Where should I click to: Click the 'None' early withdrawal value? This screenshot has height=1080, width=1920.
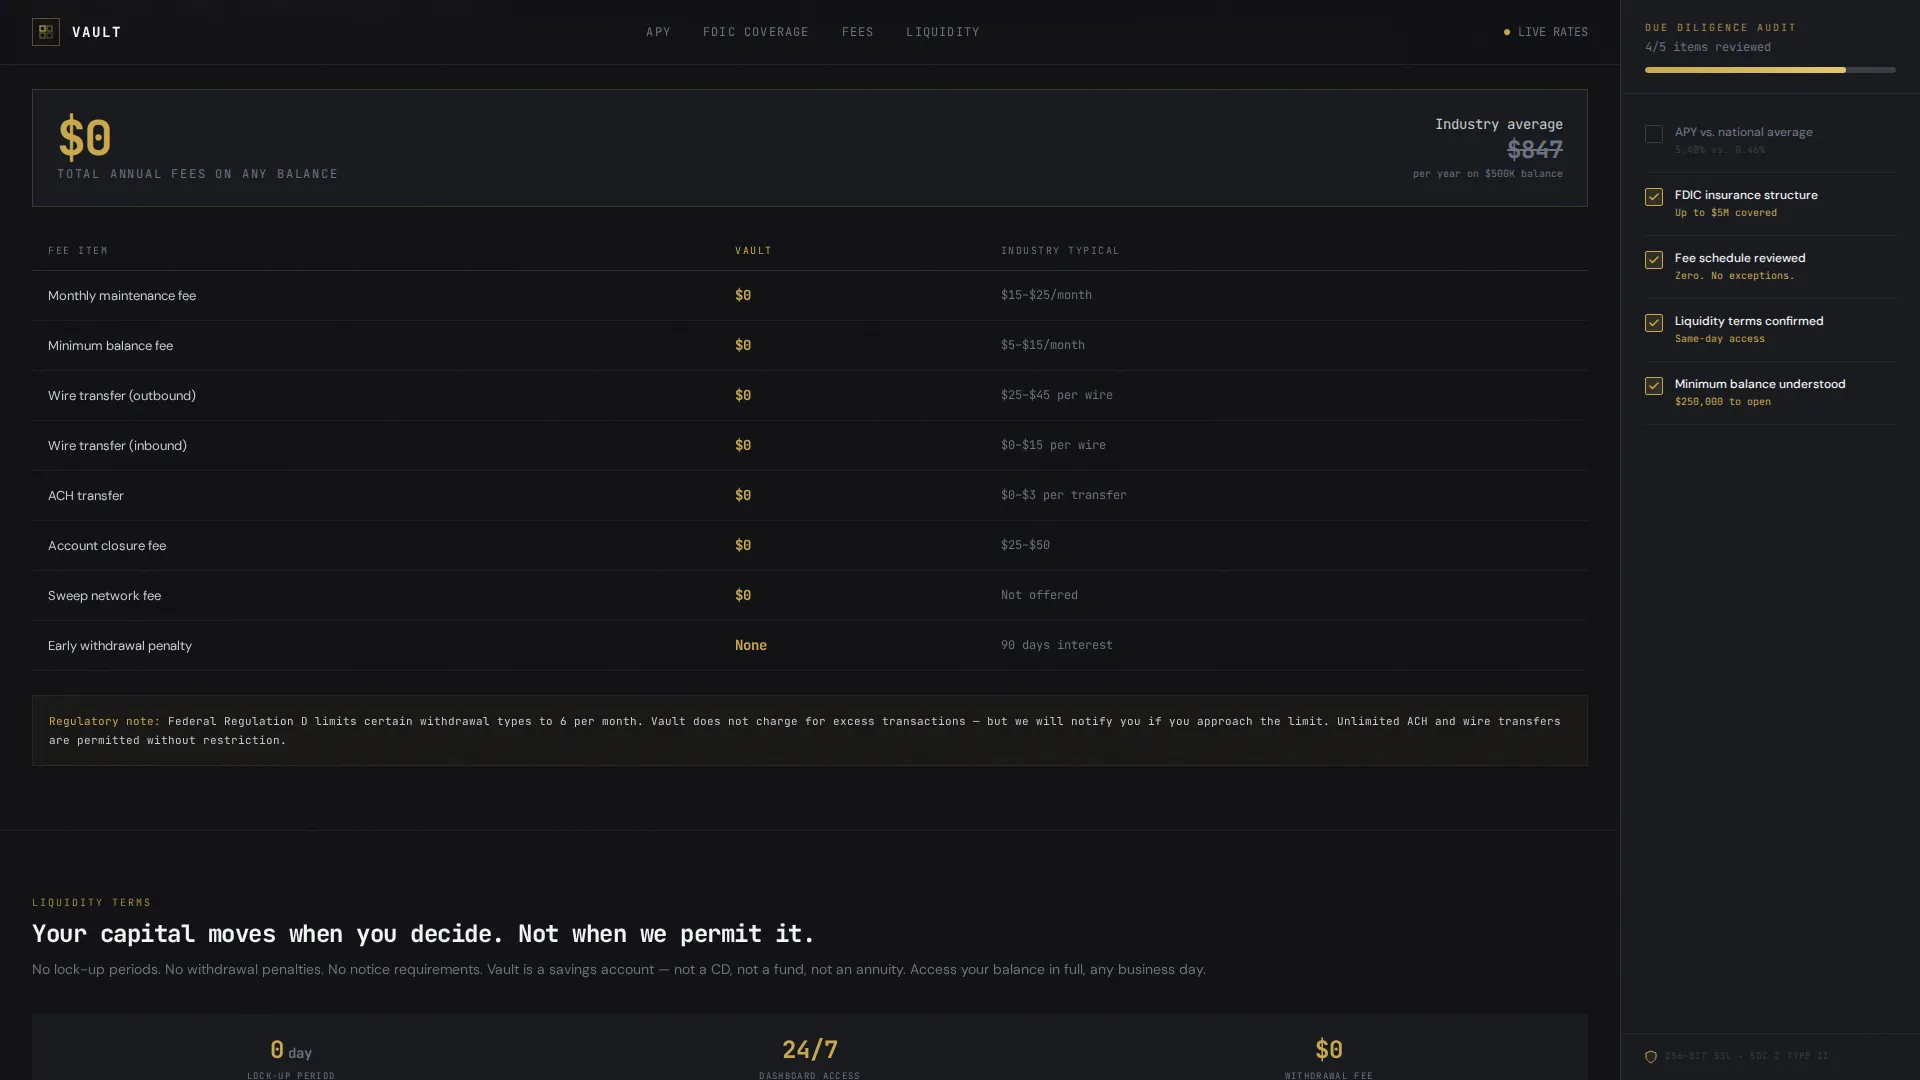tap(751, 645)
